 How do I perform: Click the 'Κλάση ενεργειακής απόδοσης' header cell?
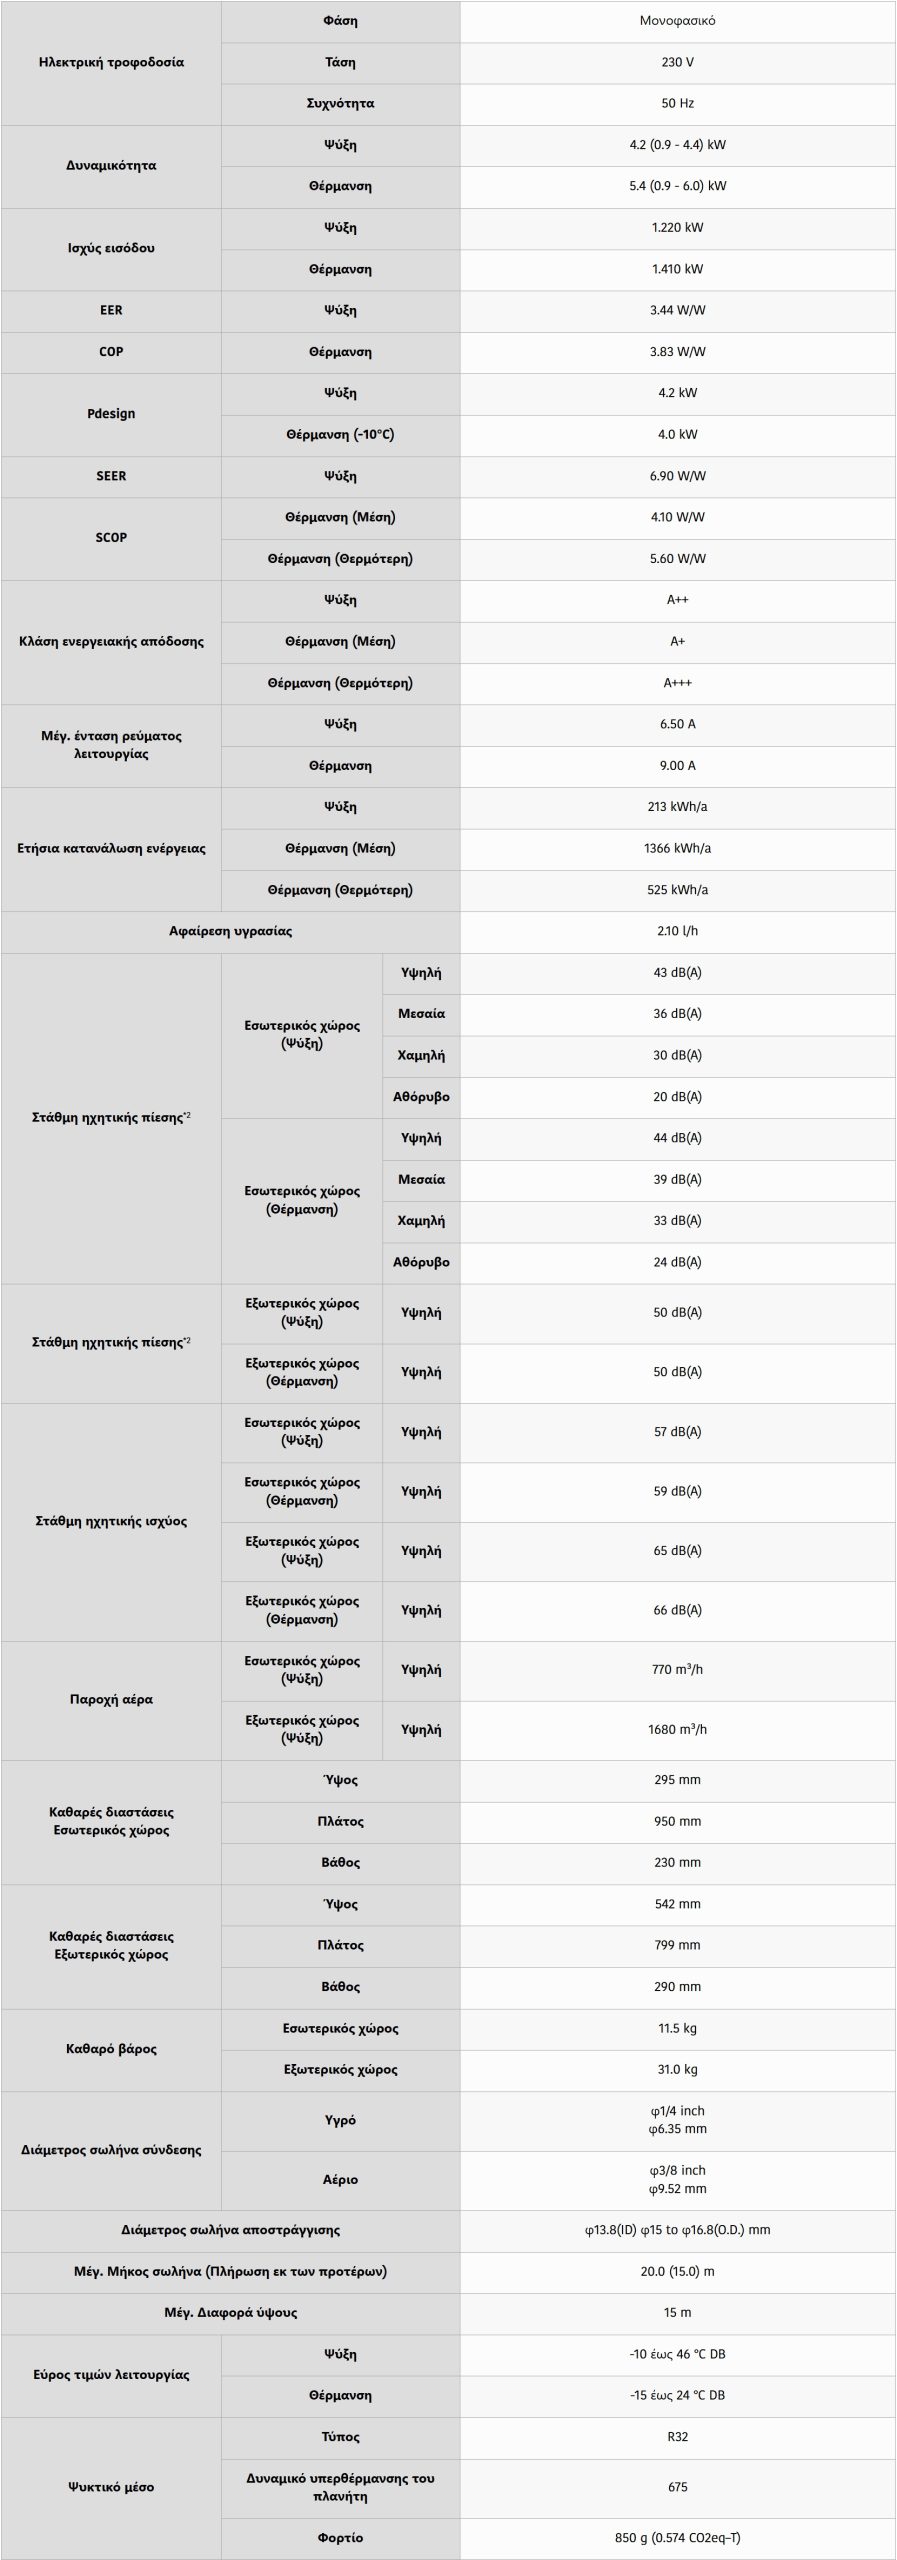[111, 641]
